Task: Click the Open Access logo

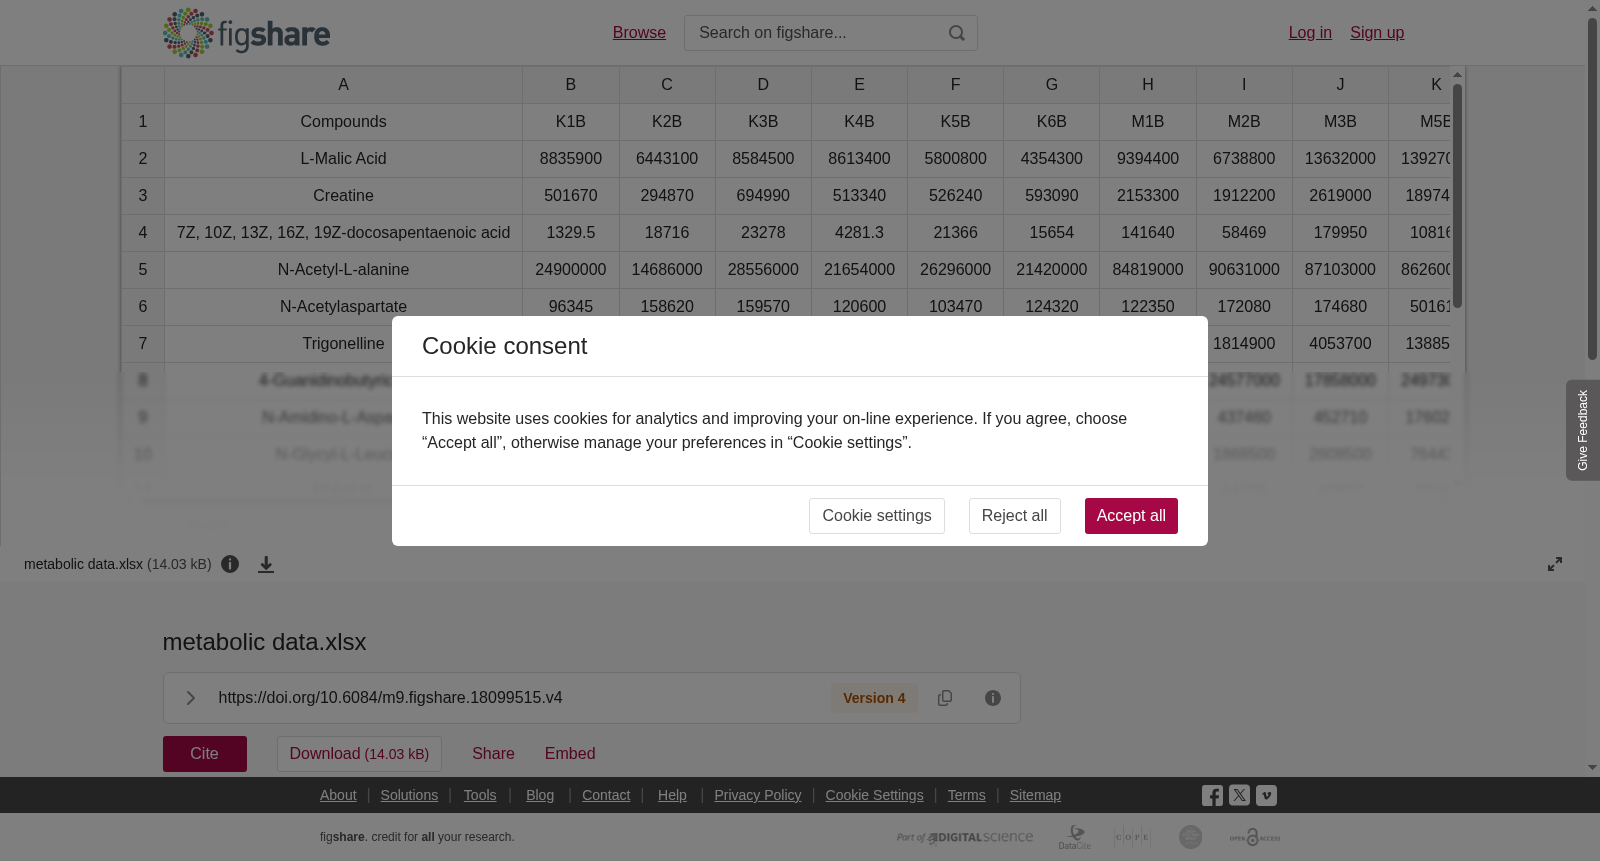Action: (1255, 837)
